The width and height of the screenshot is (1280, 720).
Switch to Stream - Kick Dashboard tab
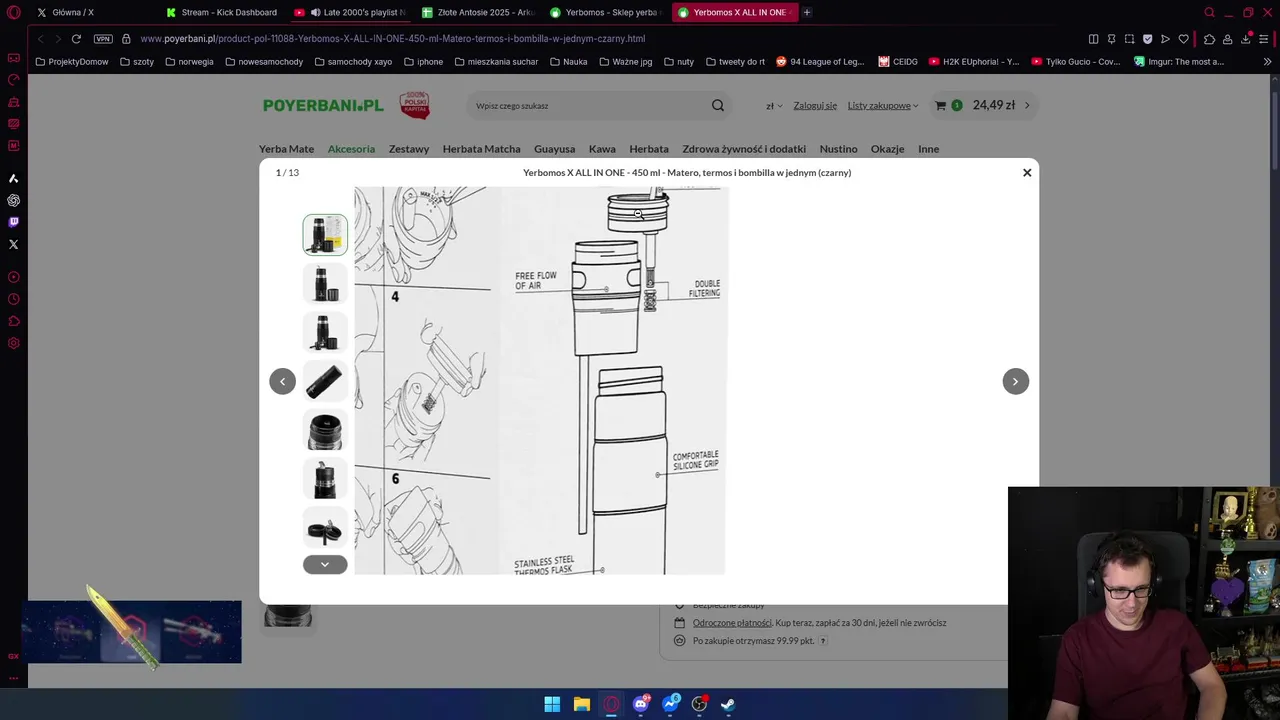coord(222,13)
